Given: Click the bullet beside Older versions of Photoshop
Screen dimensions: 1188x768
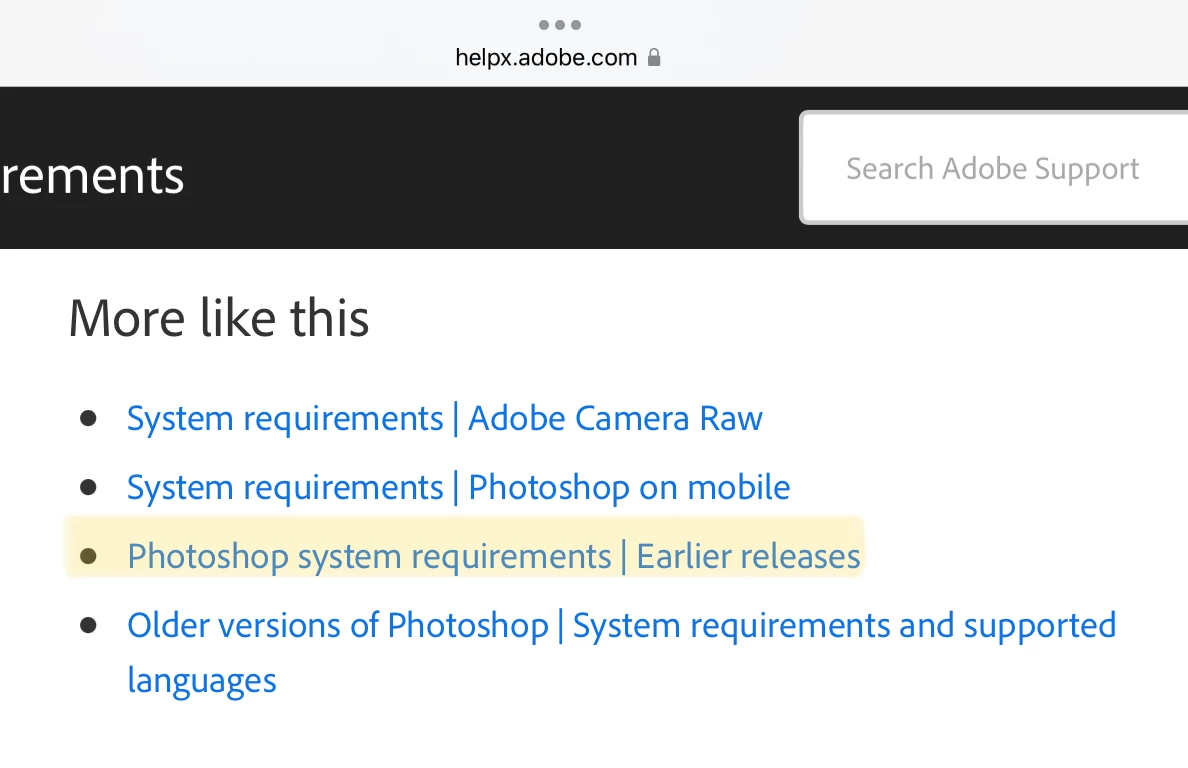Looking at the screenshot, I should pos(88,625).
